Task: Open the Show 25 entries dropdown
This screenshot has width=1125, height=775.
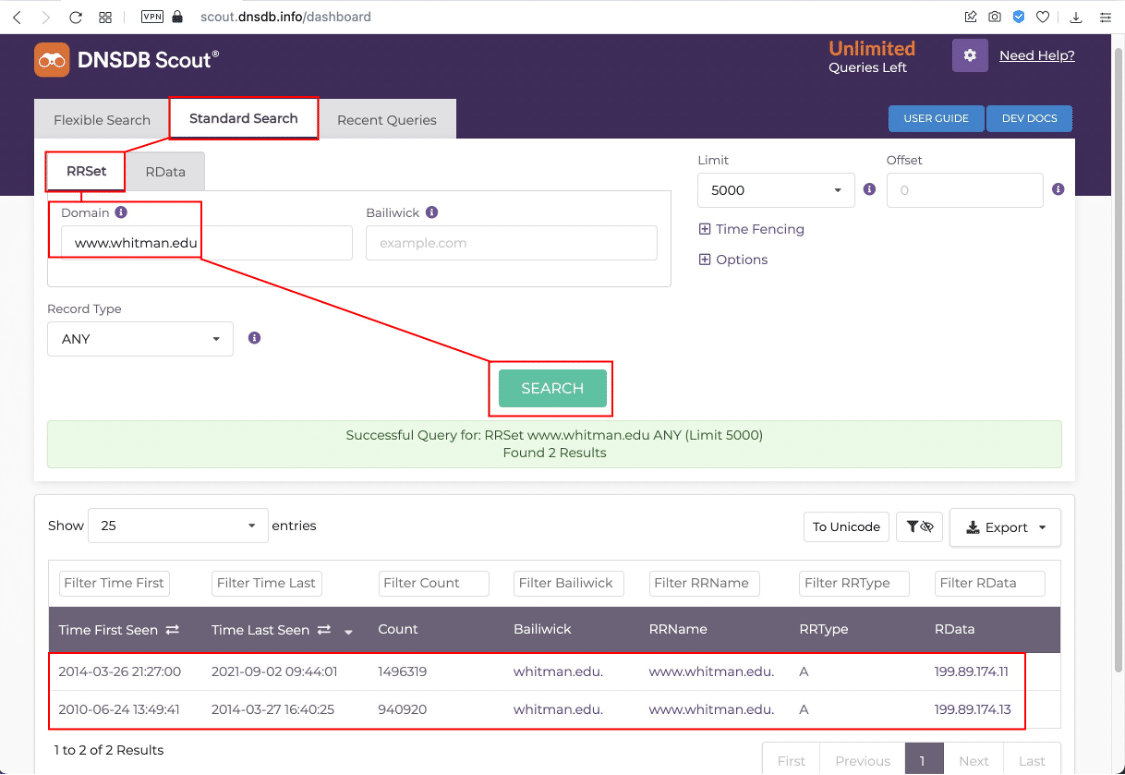Action: (x=178, y=525)
